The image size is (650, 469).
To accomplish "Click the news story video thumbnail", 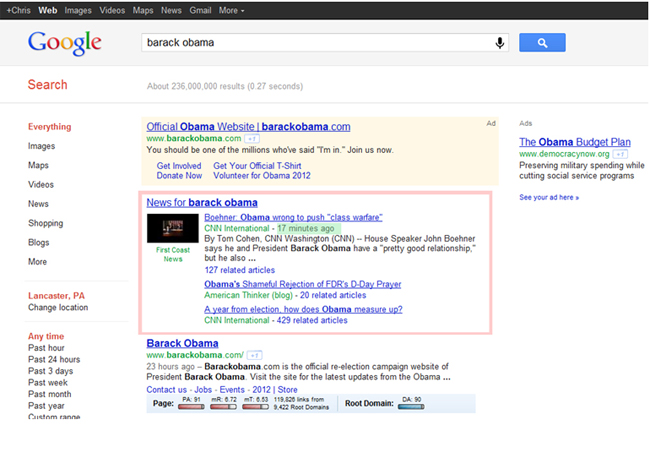I will (173, 228).
